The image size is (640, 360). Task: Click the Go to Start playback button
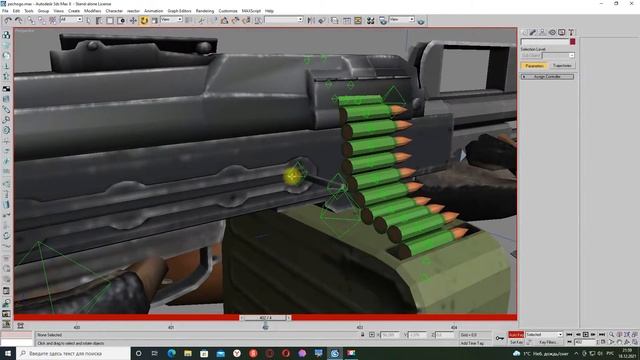[569, 335]
